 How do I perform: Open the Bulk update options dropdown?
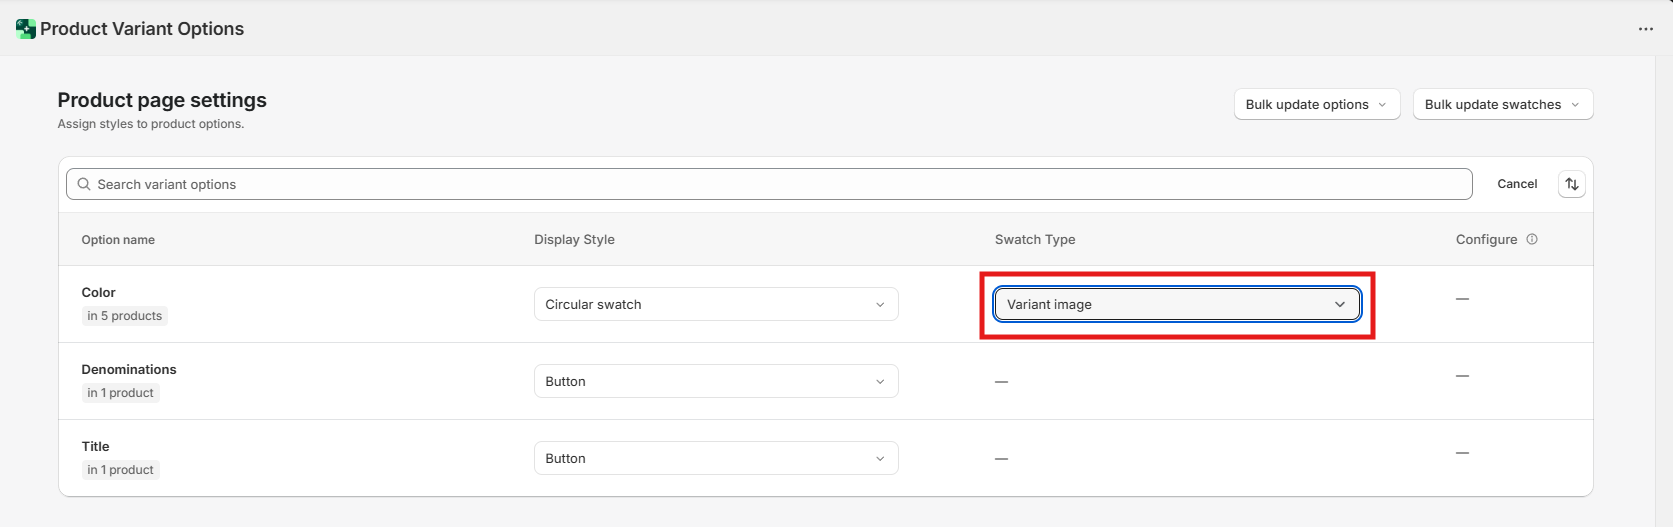[x=1316, y=104]
